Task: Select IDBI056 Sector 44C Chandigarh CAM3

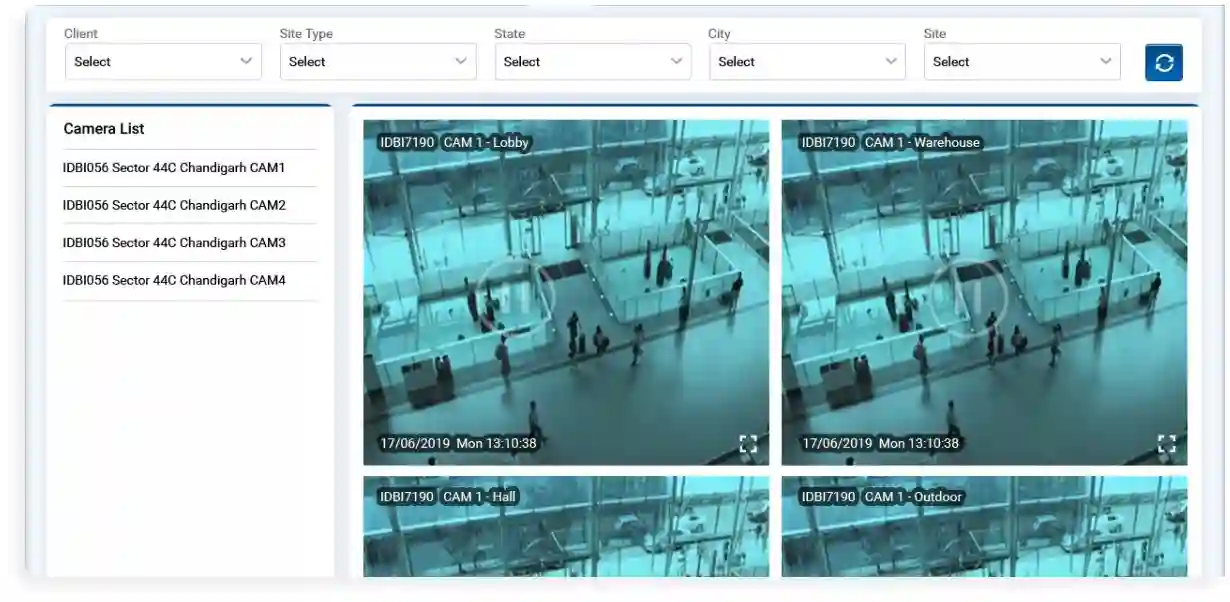Action: coord(189,243)
